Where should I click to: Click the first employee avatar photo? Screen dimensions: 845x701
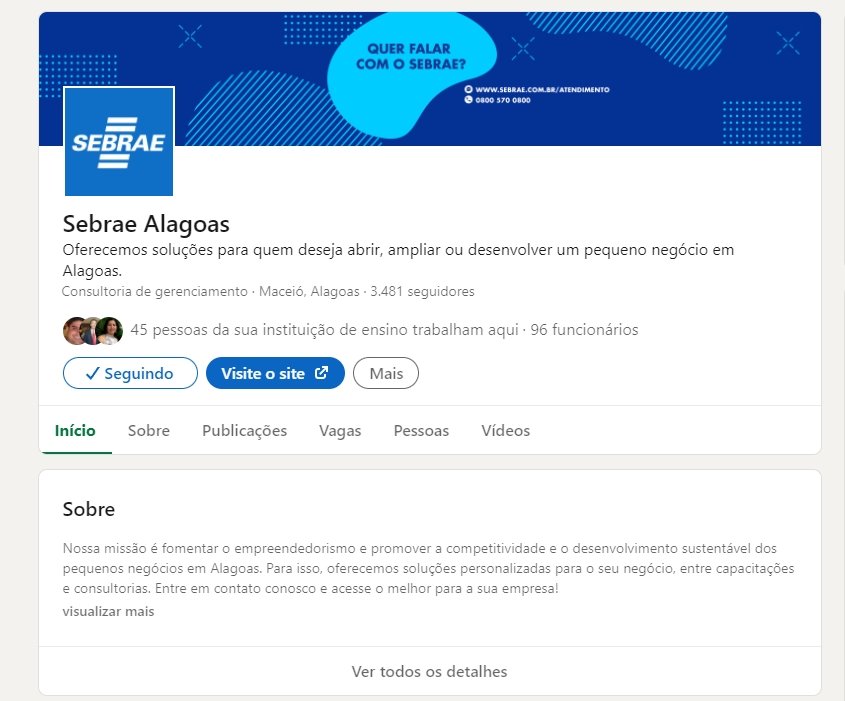[x=75, y=330]
